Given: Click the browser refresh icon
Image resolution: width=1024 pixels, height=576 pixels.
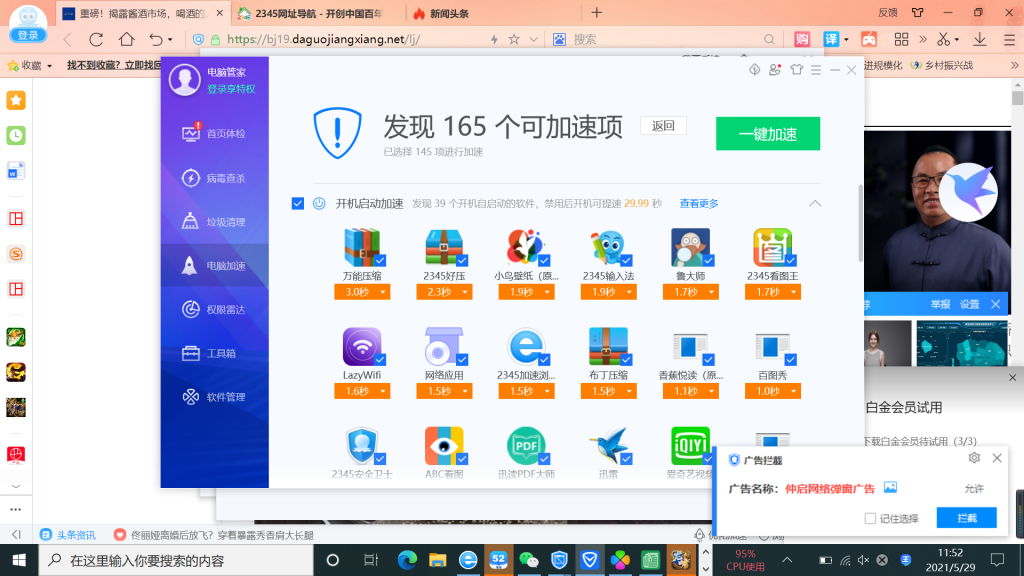Looking at the screenshot, I should coord(96,39).
